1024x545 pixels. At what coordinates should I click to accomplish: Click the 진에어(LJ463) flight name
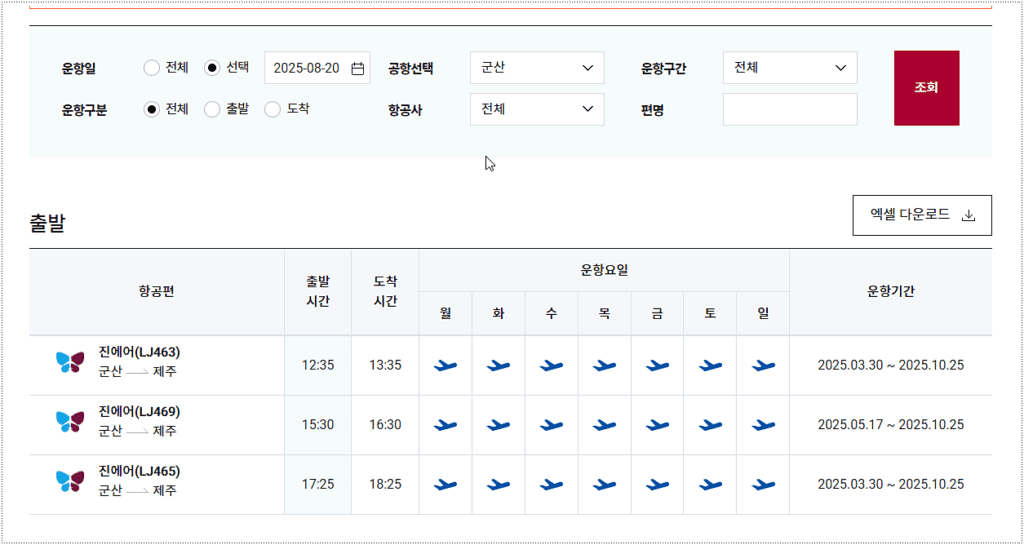click(139, 352)
